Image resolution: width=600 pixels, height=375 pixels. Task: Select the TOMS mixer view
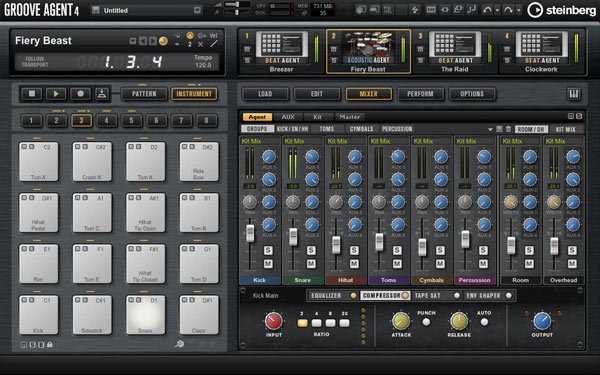[x=326, y=129]
